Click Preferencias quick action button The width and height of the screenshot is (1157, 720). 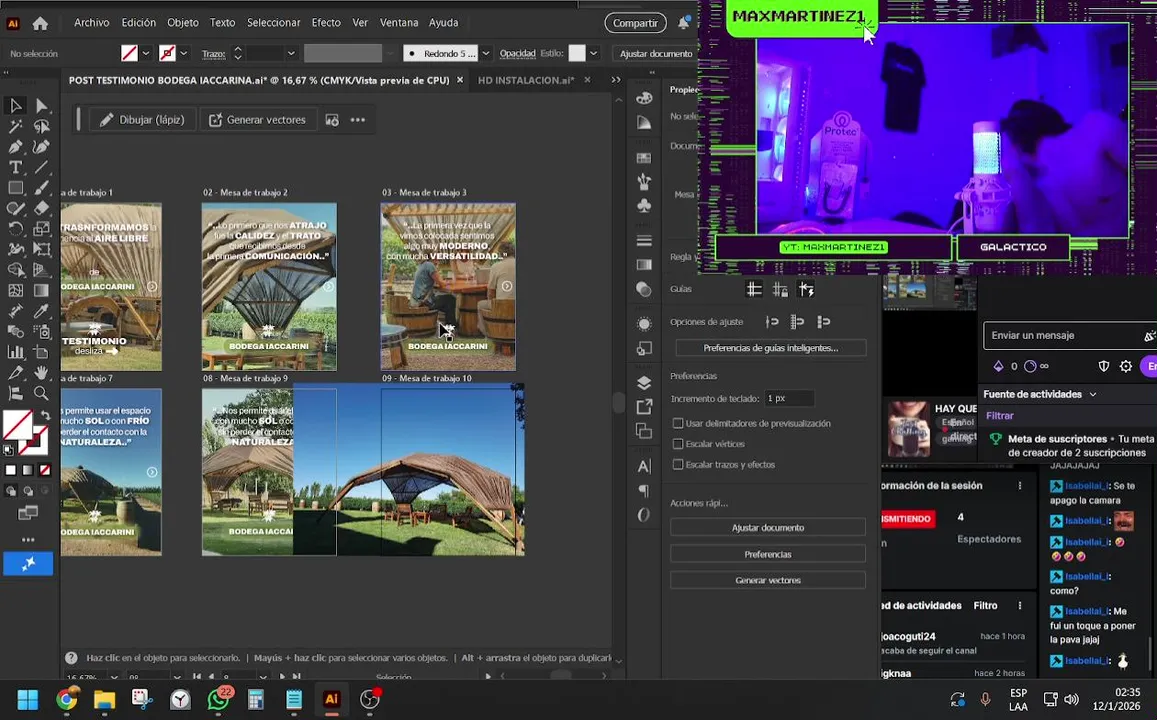coord(768,554)
